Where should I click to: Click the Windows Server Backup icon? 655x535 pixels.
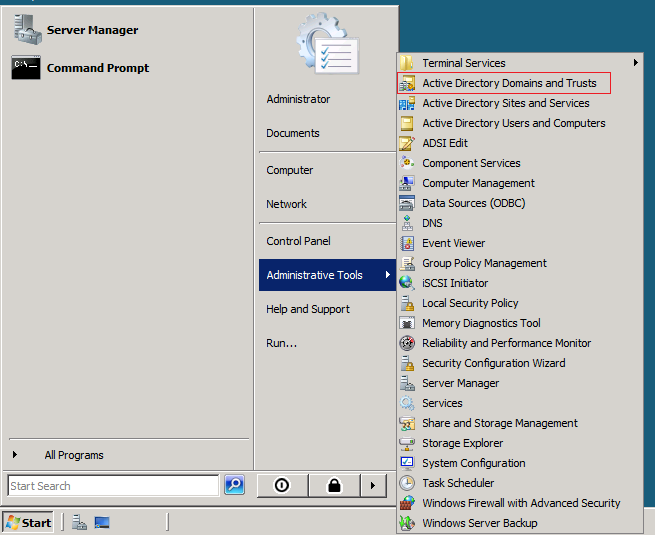coord(407,523)
